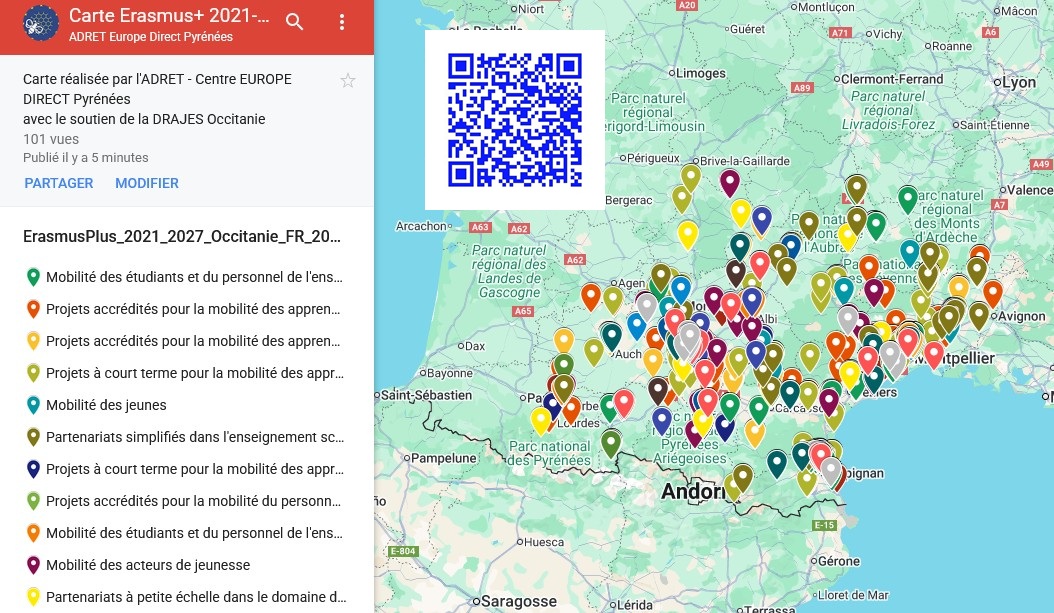Image resolution: width=1054 pixels, height=613 pixels.
Task: Click the QR code image on the map
Action: pos(514,119)
